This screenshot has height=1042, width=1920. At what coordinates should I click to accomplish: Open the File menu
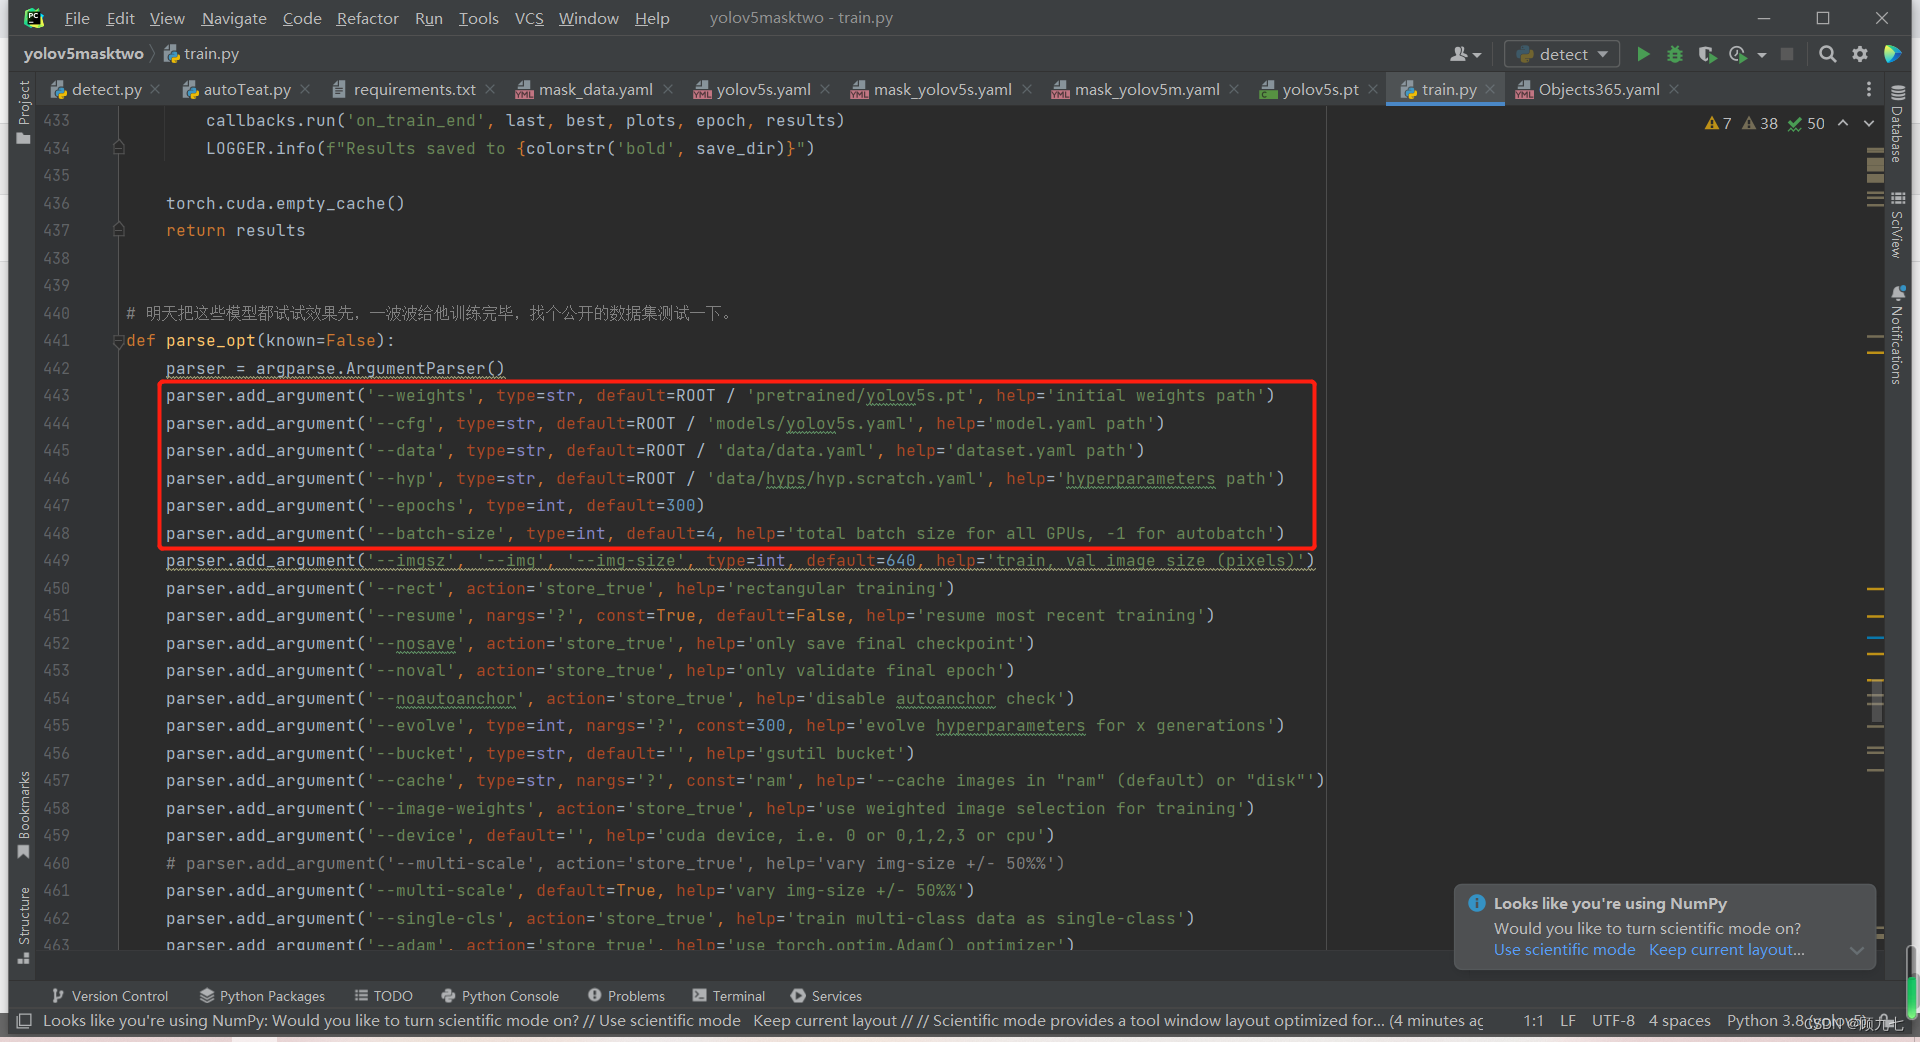click(77, 18)
